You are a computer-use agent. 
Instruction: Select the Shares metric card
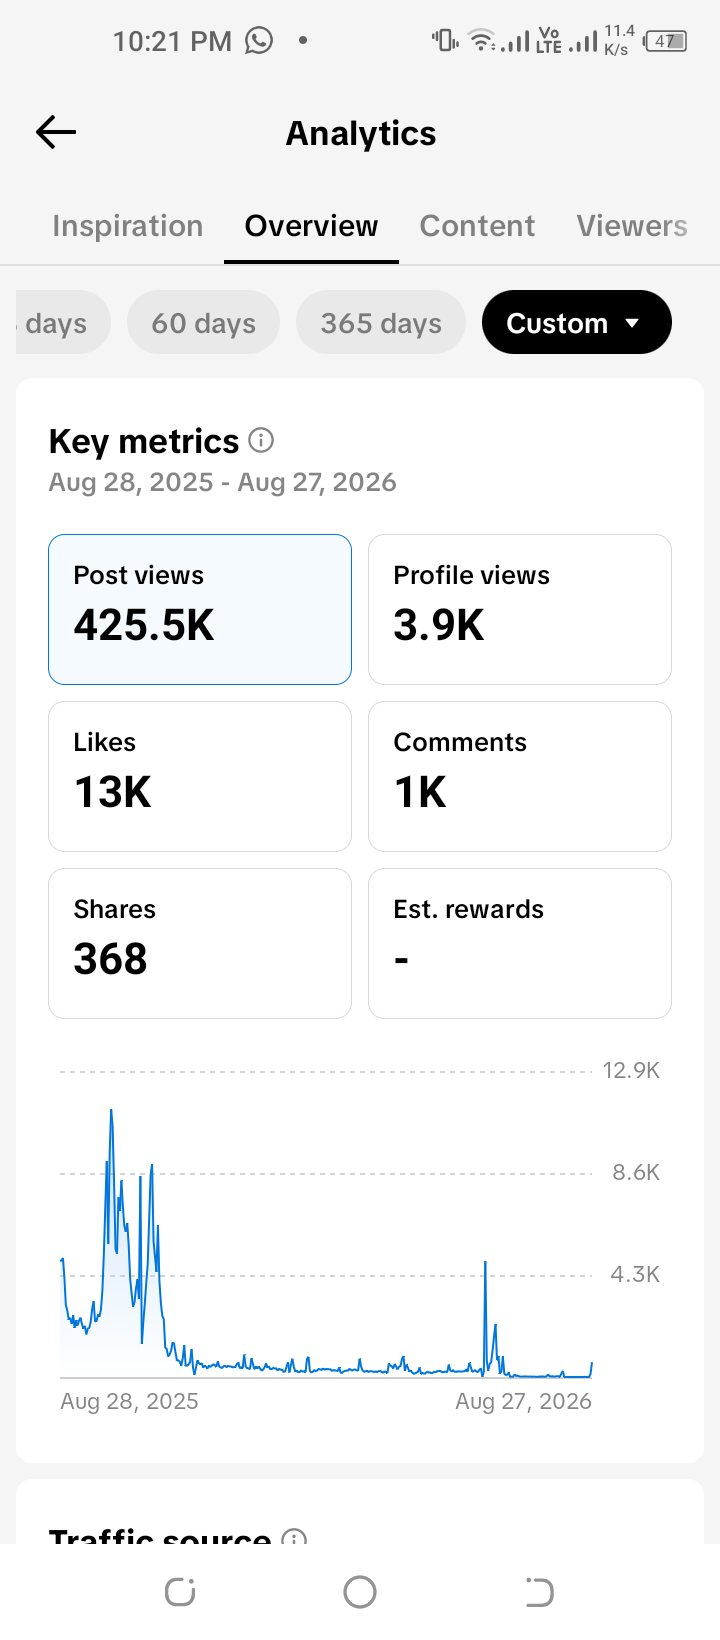tap(200, 943)
